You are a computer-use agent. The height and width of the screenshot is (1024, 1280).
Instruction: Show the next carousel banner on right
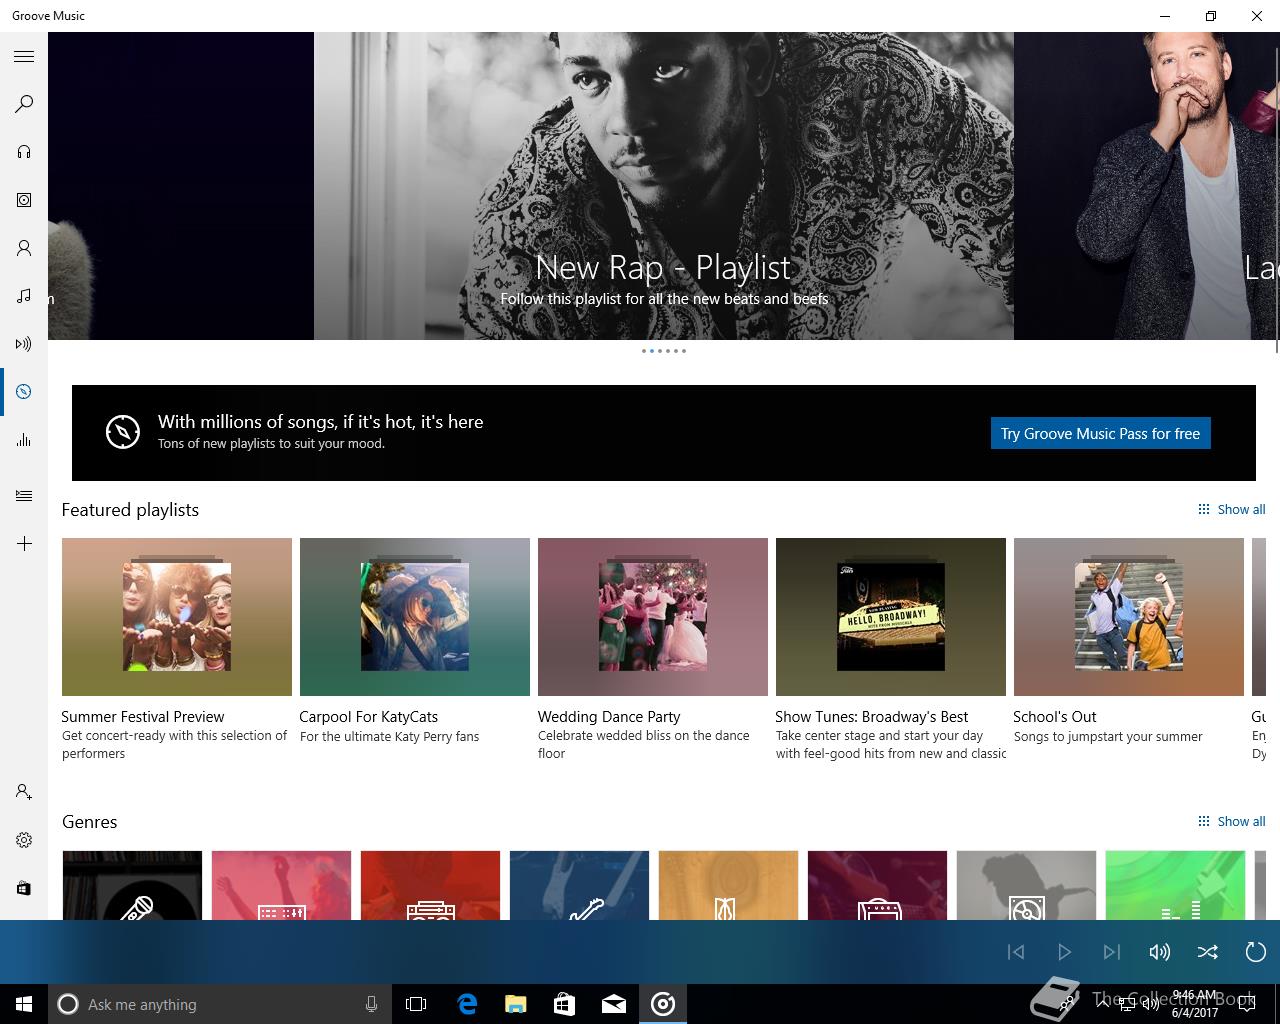pos(1147,186)
